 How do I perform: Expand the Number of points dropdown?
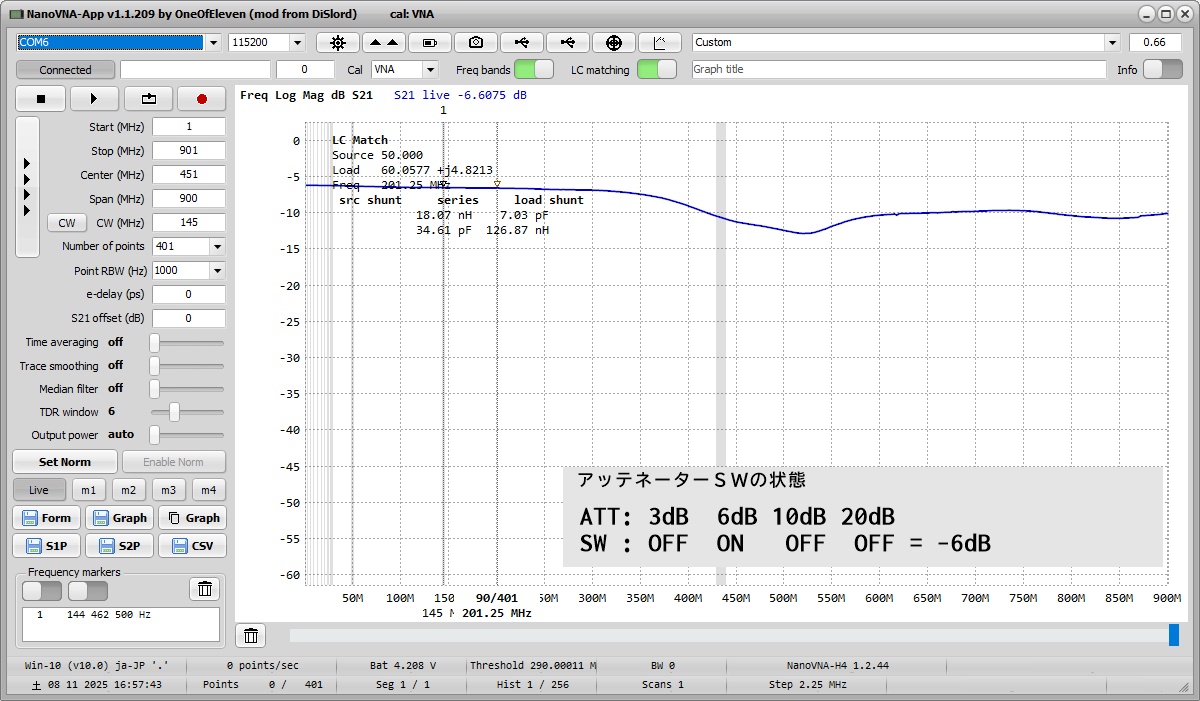click(x=217, y=247)
